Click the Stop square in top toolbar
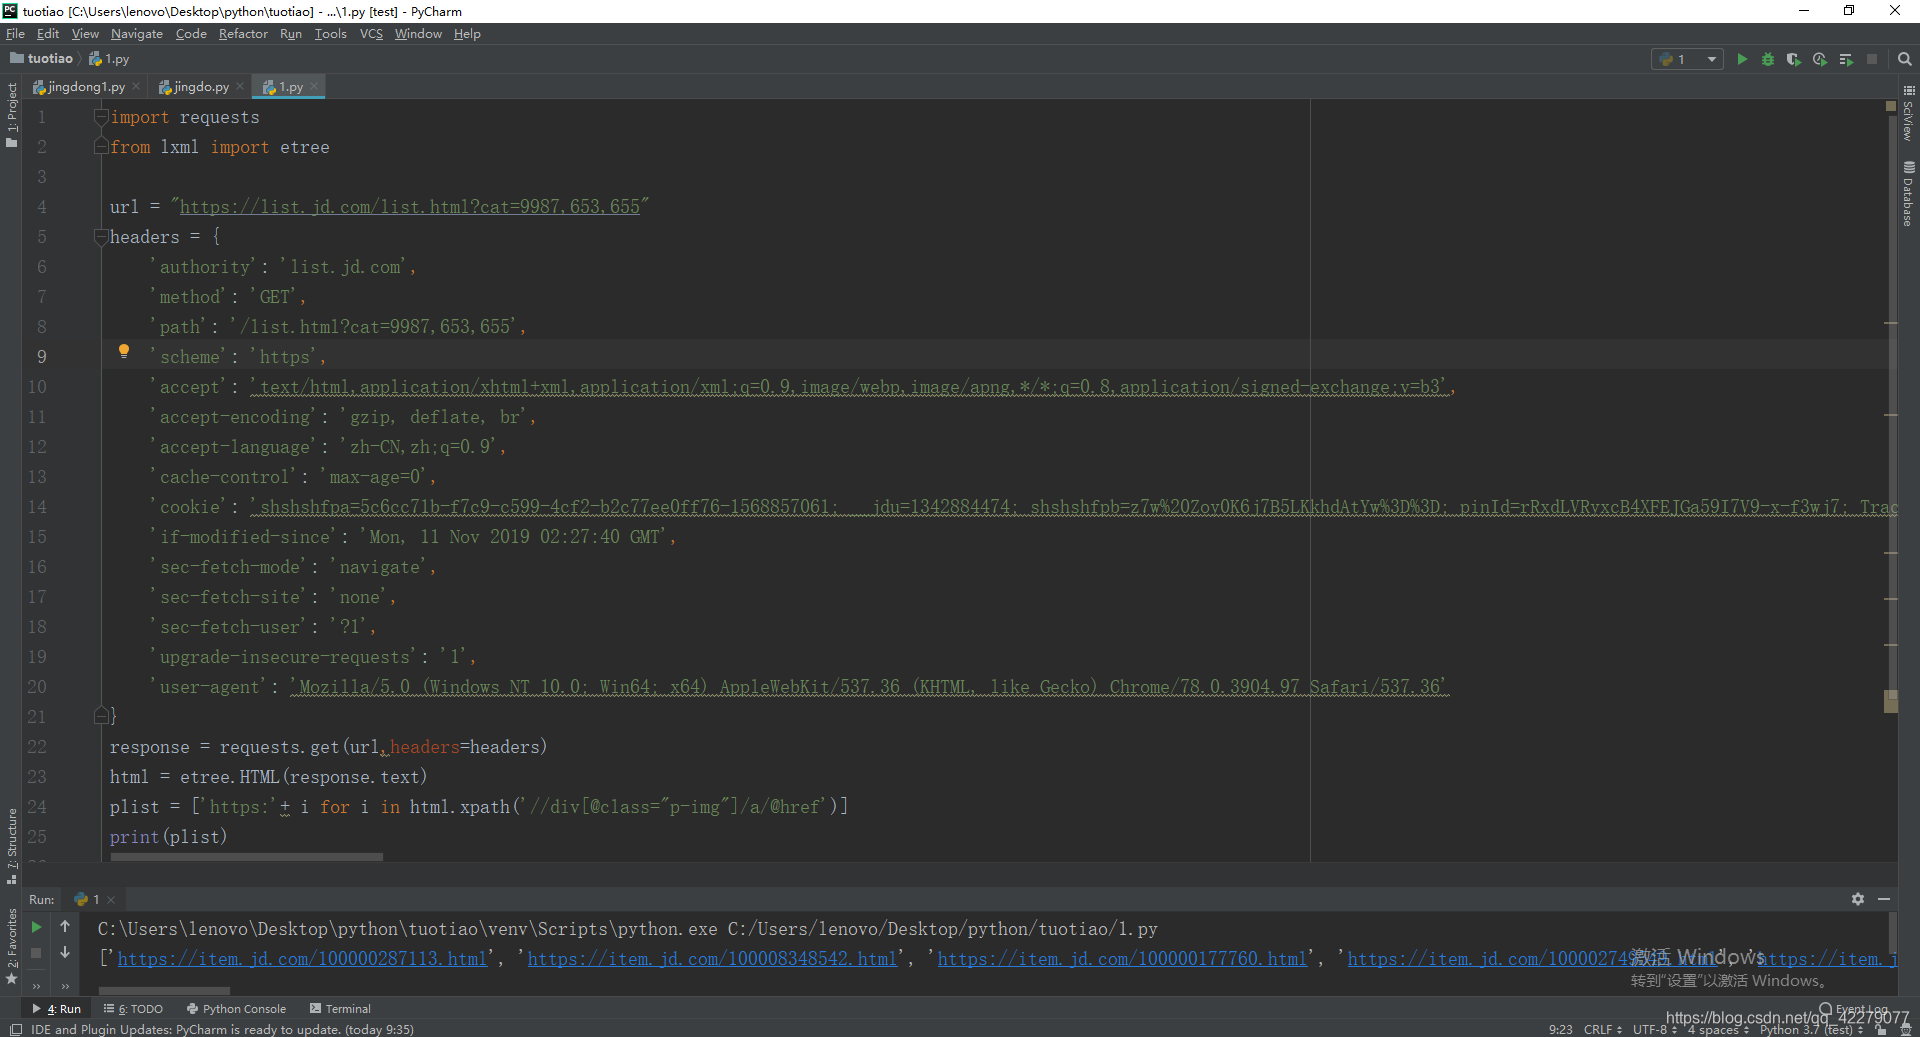 (1872, 59)
